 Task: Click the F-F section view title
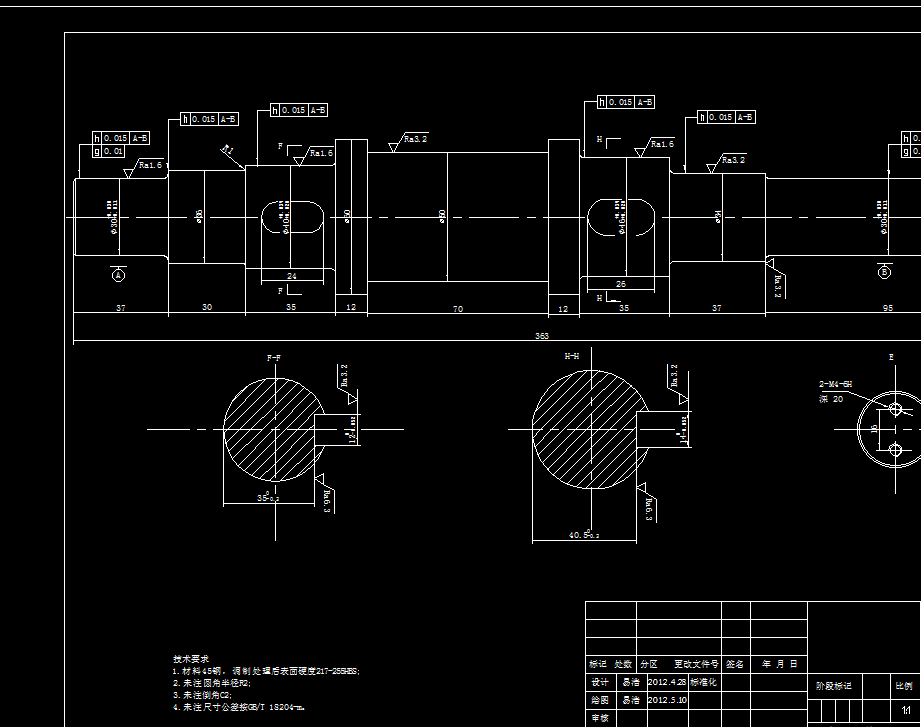(274, 358)
